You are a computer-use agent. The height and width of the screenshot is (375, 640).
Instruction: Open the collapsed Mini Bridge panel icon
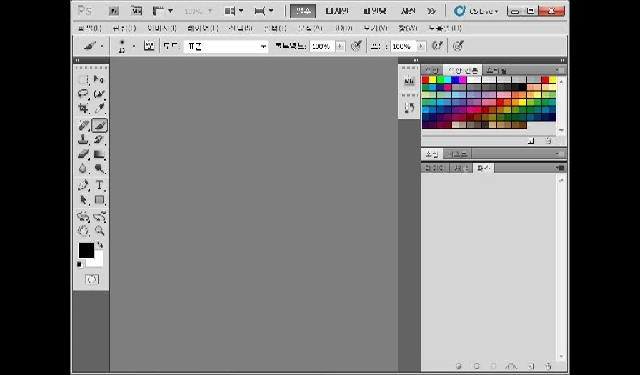coord(409,81)
